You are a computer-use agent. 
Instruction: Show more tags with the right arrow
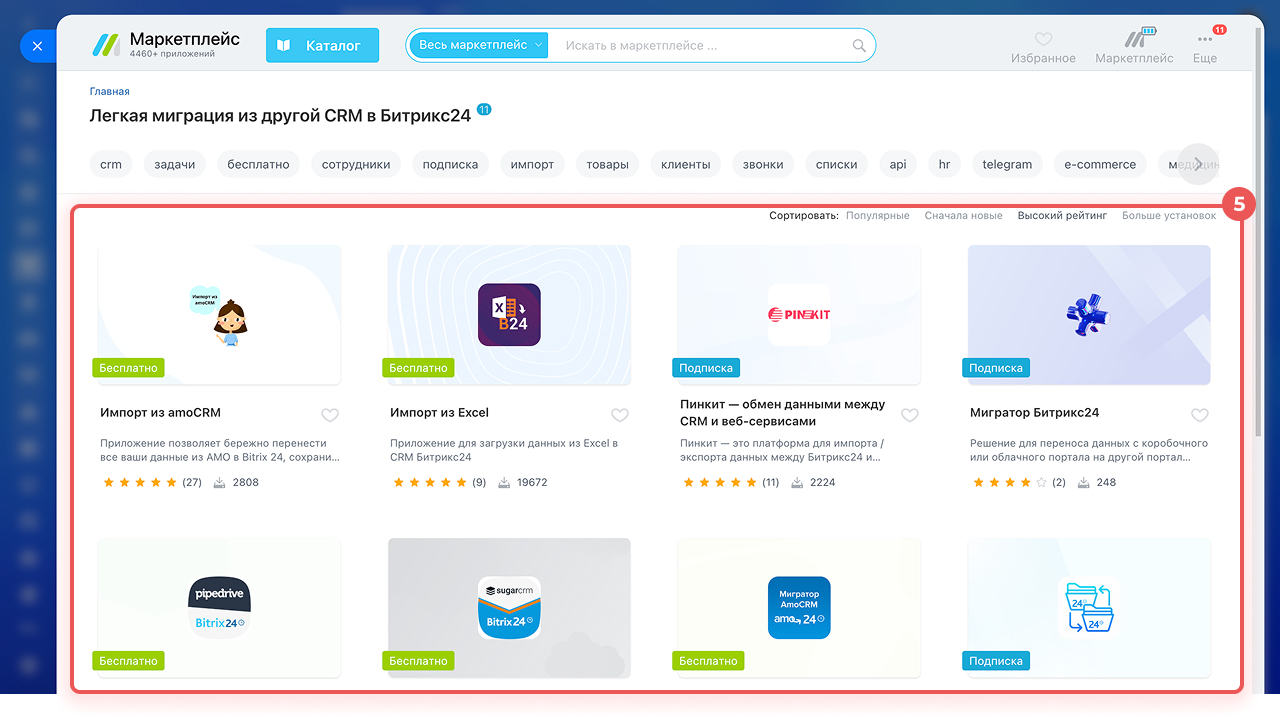1198,164
